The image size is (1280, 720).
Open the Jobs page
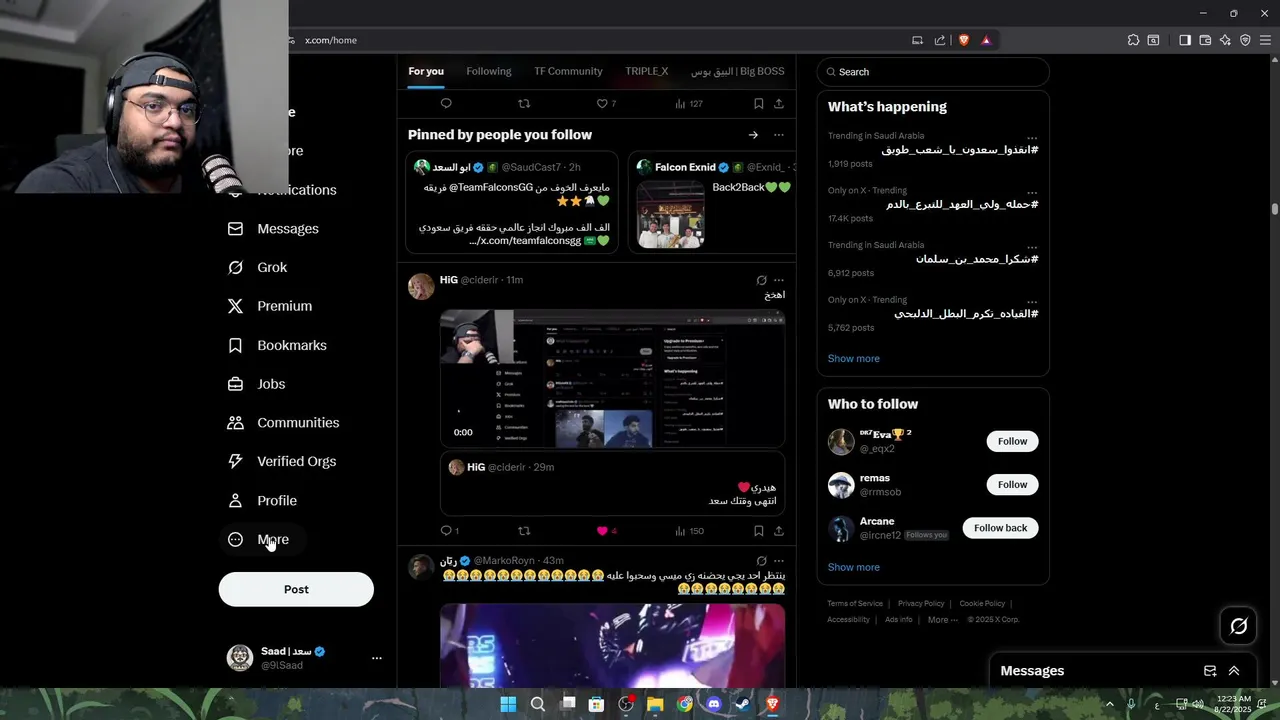point(256,385)
